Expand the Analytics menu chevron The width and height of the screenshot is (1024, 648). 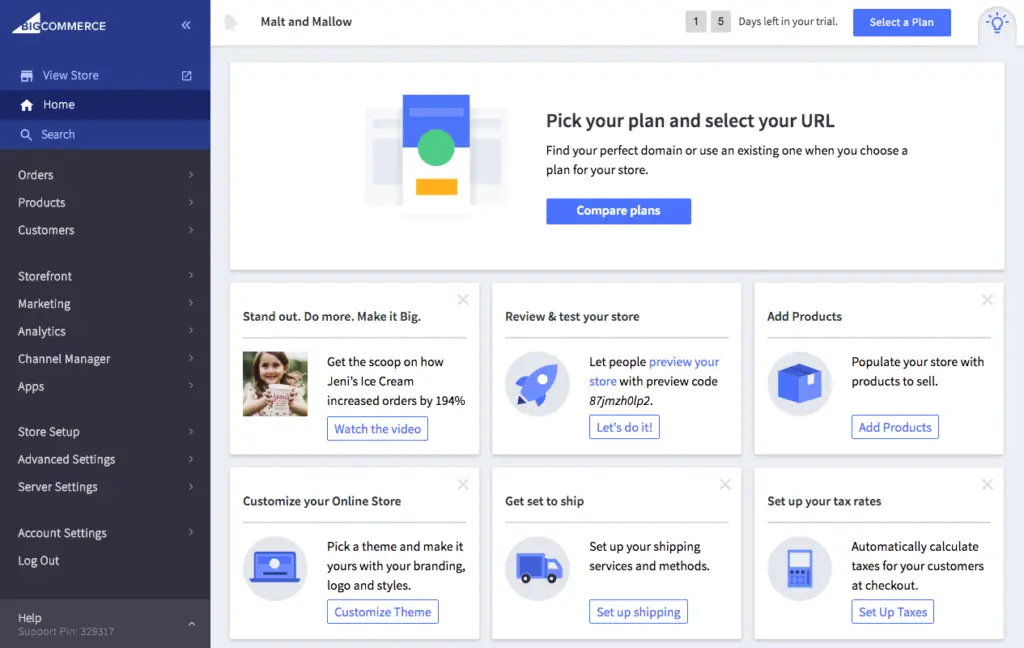pyautogui.click(x=191, y=331)
